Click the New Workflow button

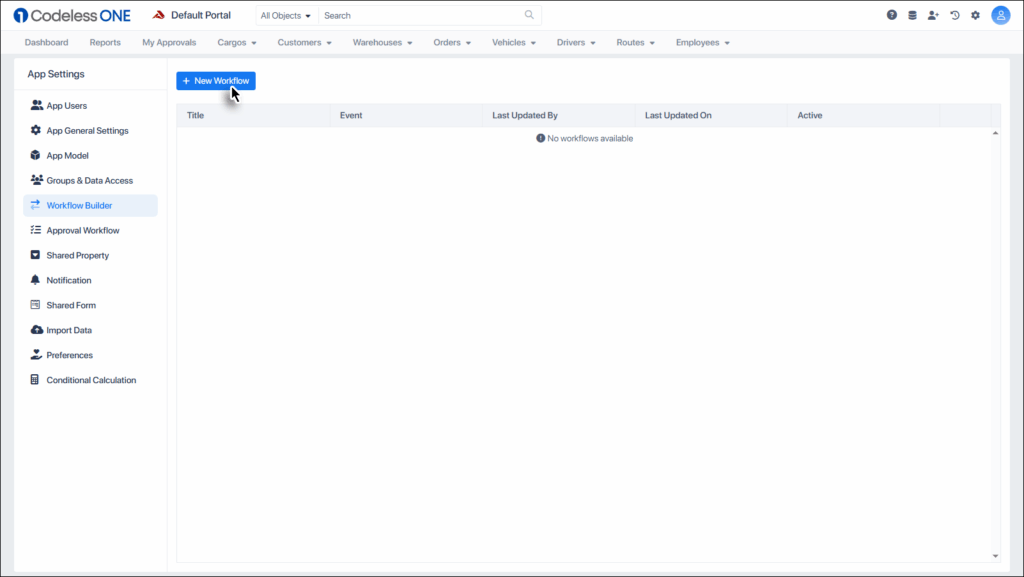click(x=215, y=80)
